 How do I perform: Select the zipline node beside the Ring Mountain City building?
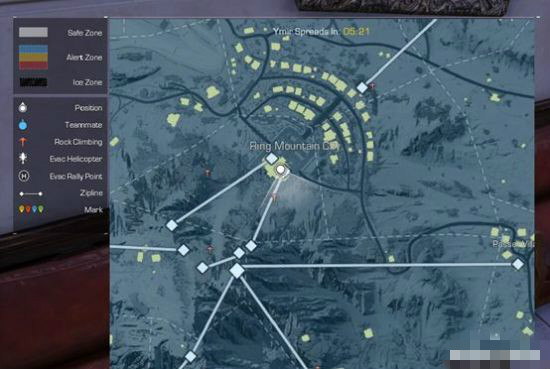point(271,159)
